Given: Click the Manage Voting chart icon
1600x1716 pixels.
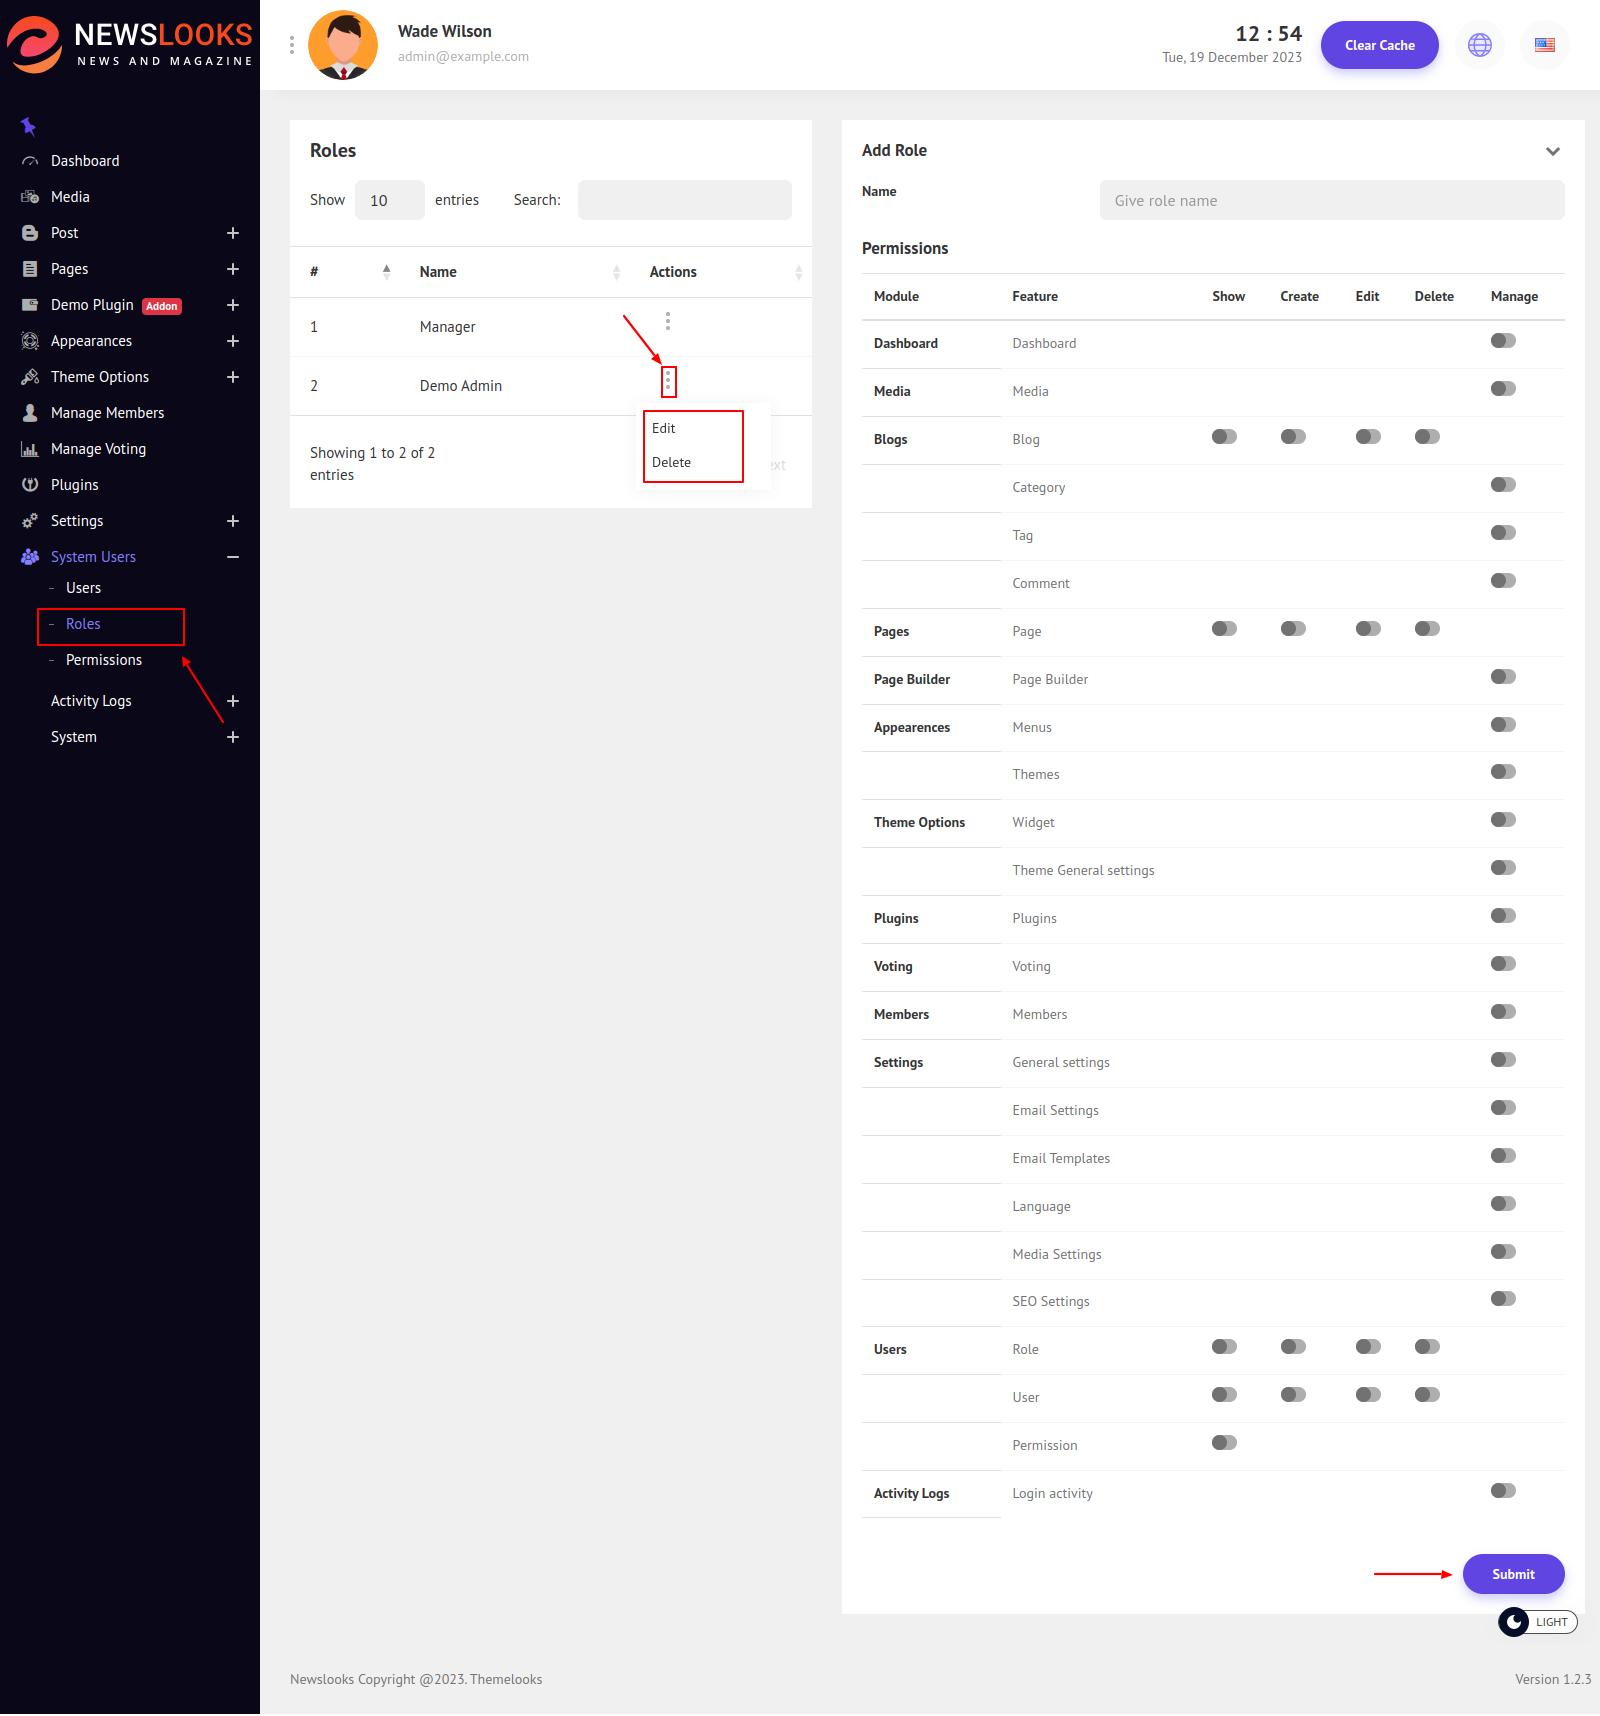Looking at the screenshot, I should (30, 449).
